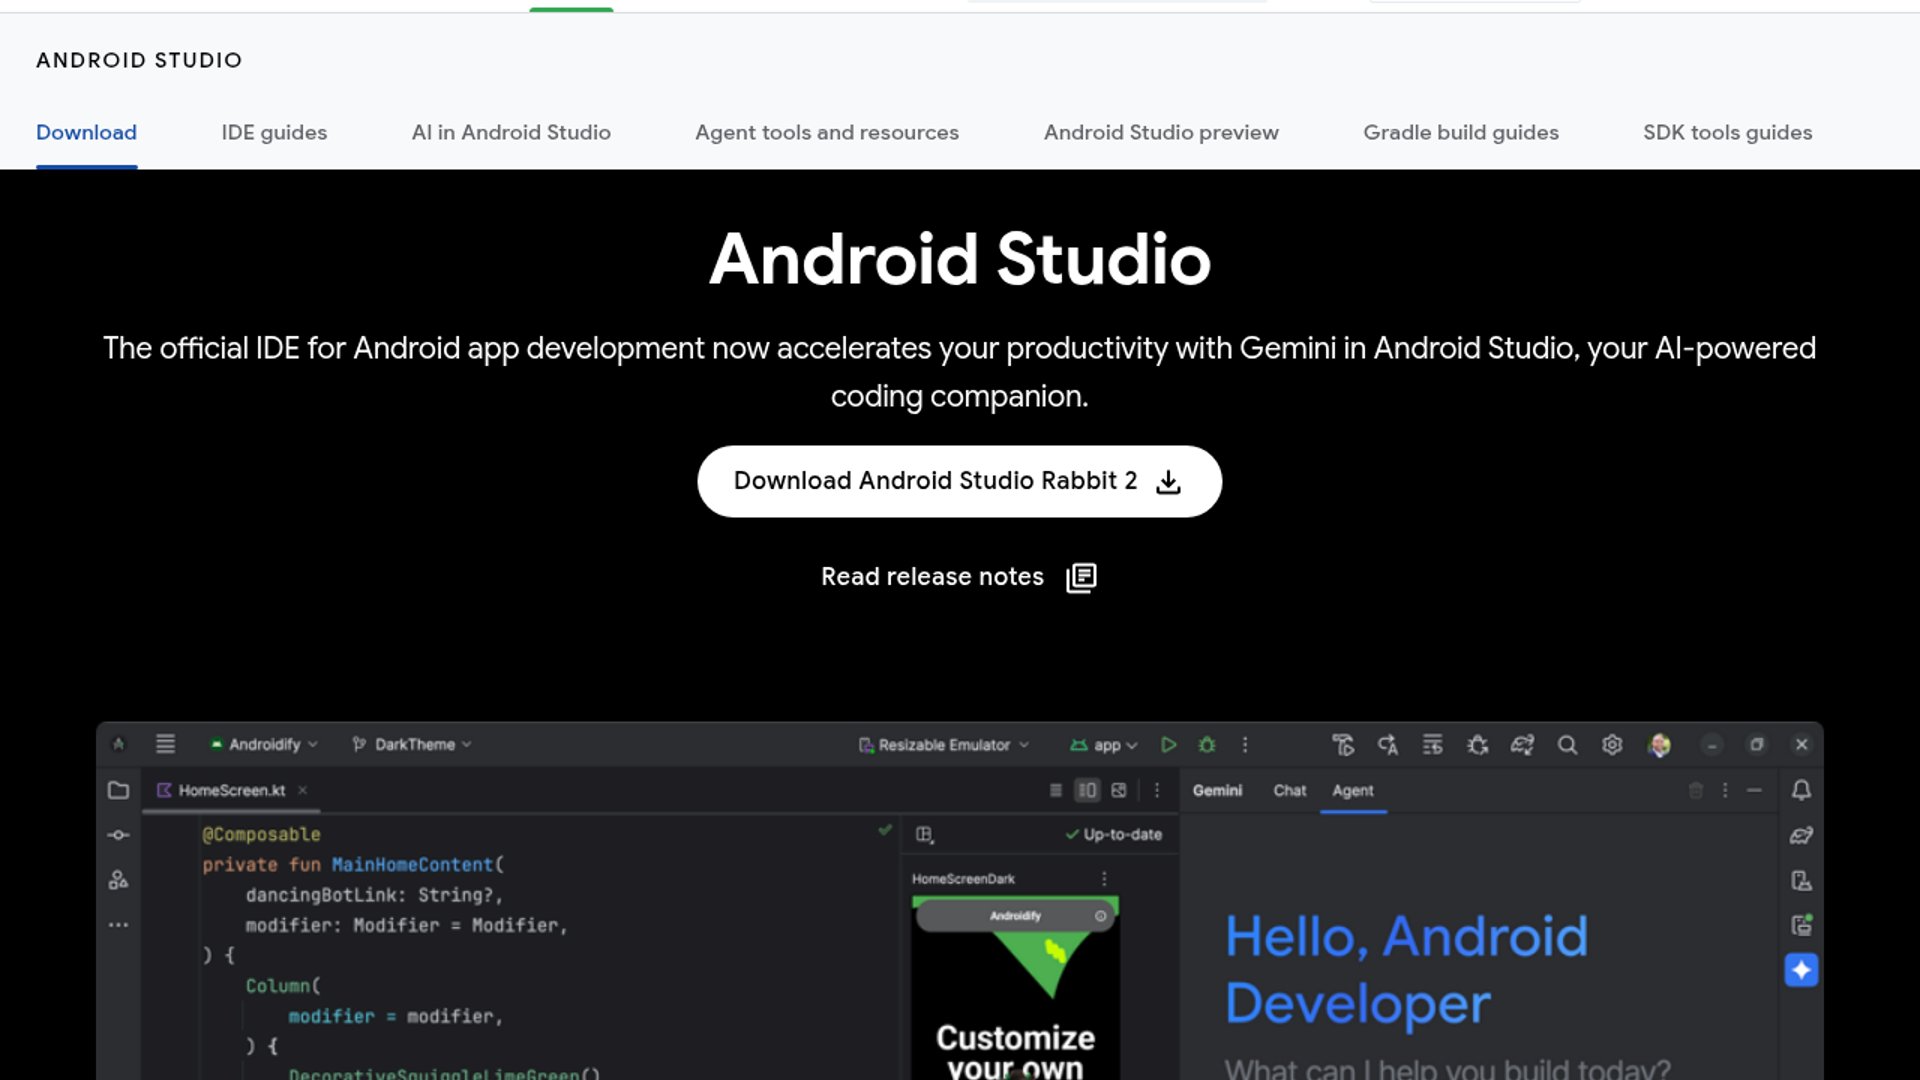Click the Column( code line

point(283,986)
